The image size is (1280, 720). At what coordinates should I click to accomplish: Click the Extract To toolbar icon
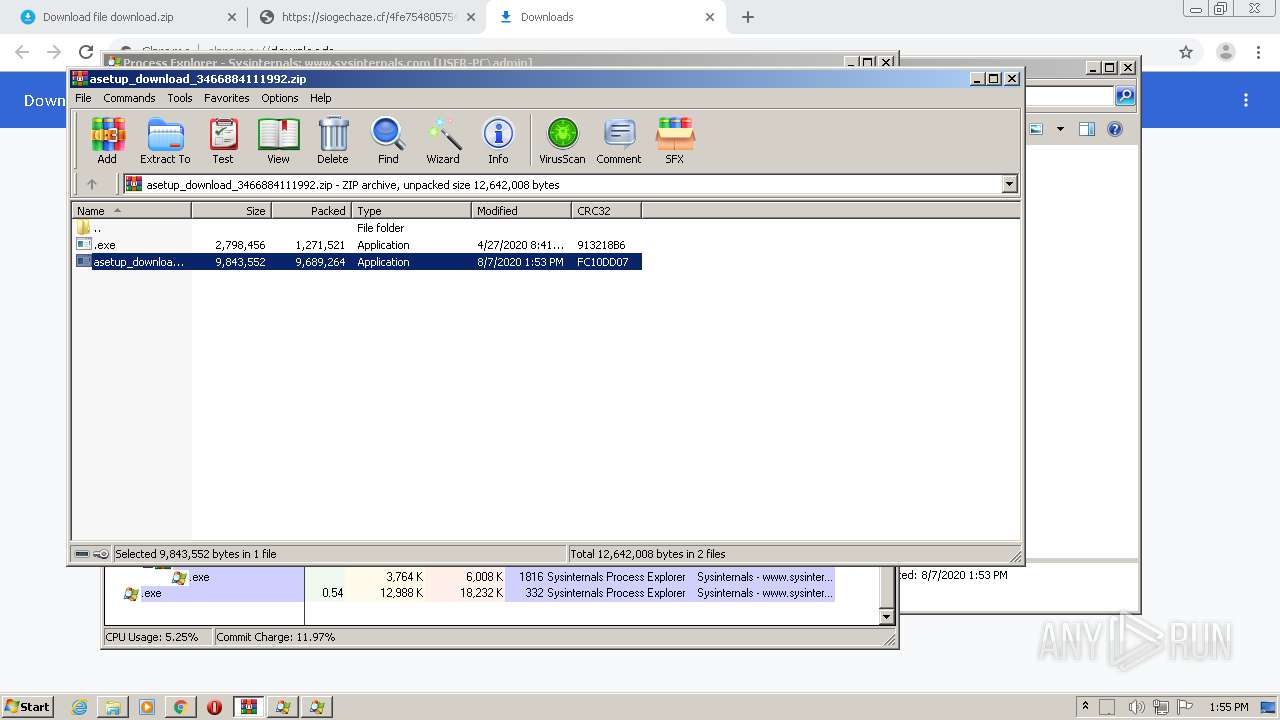pyautogui.click(x=165, y=140)
